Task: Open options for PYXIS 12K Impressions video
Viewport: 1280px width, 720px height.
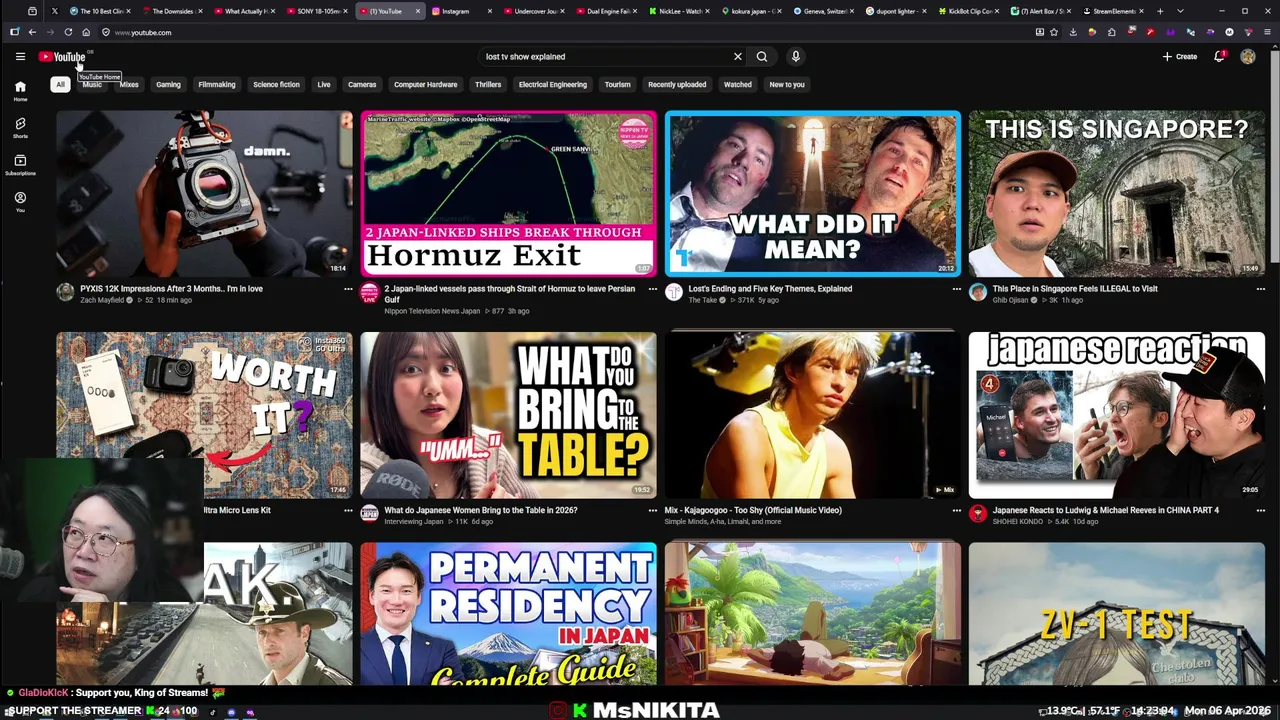Action: [348, 289]
